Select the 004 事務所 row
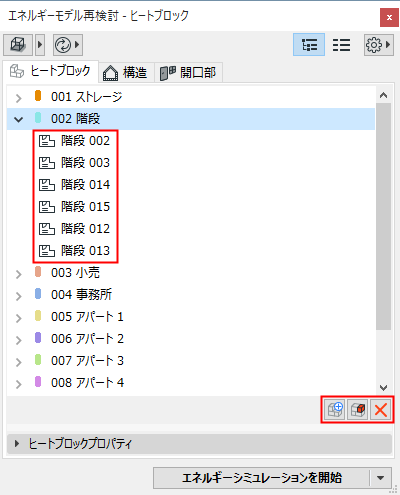Viewport: 400px width, 495px height. tap(191, 295)
